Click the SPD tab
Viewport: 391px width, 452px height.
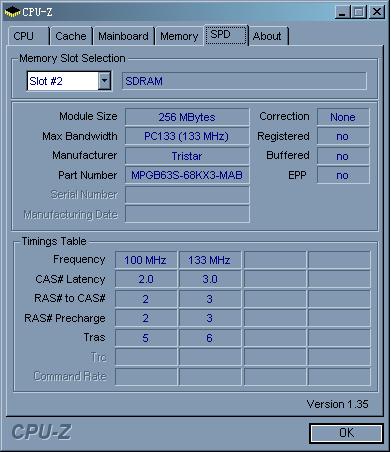coord(226,35)
